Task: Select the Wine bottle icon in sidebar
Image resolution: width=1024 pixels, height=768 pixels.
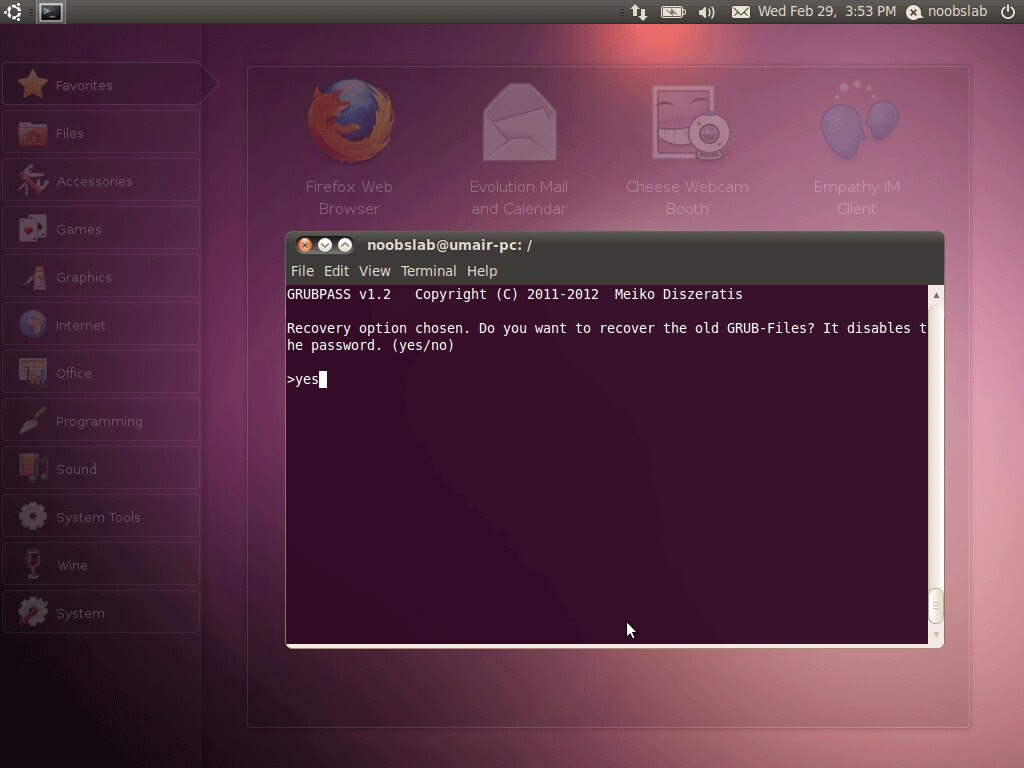Action: tap(33, 565)
